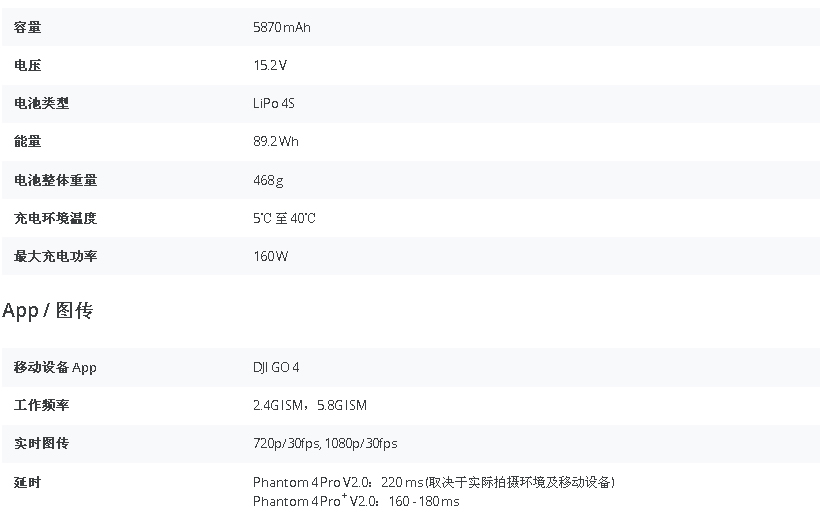Click the 电压 row label

(x=27, y=65)
